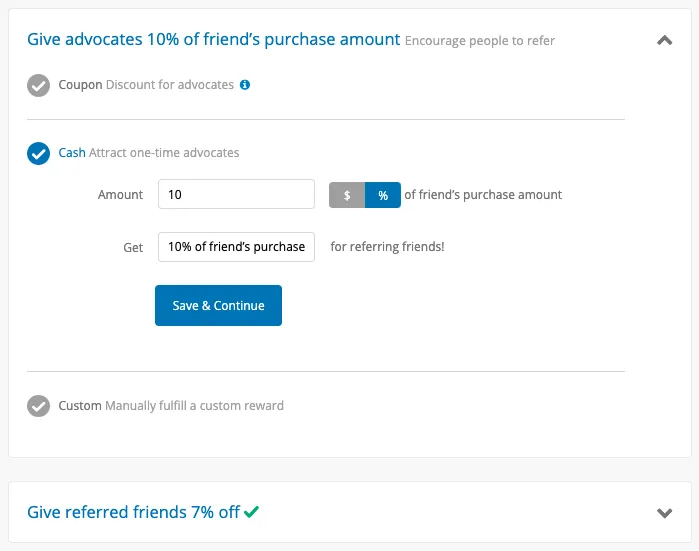The height and width of the screenshot is (551, 699).
Task: Collapse the advocates reward section chevron
Action: 664,41
